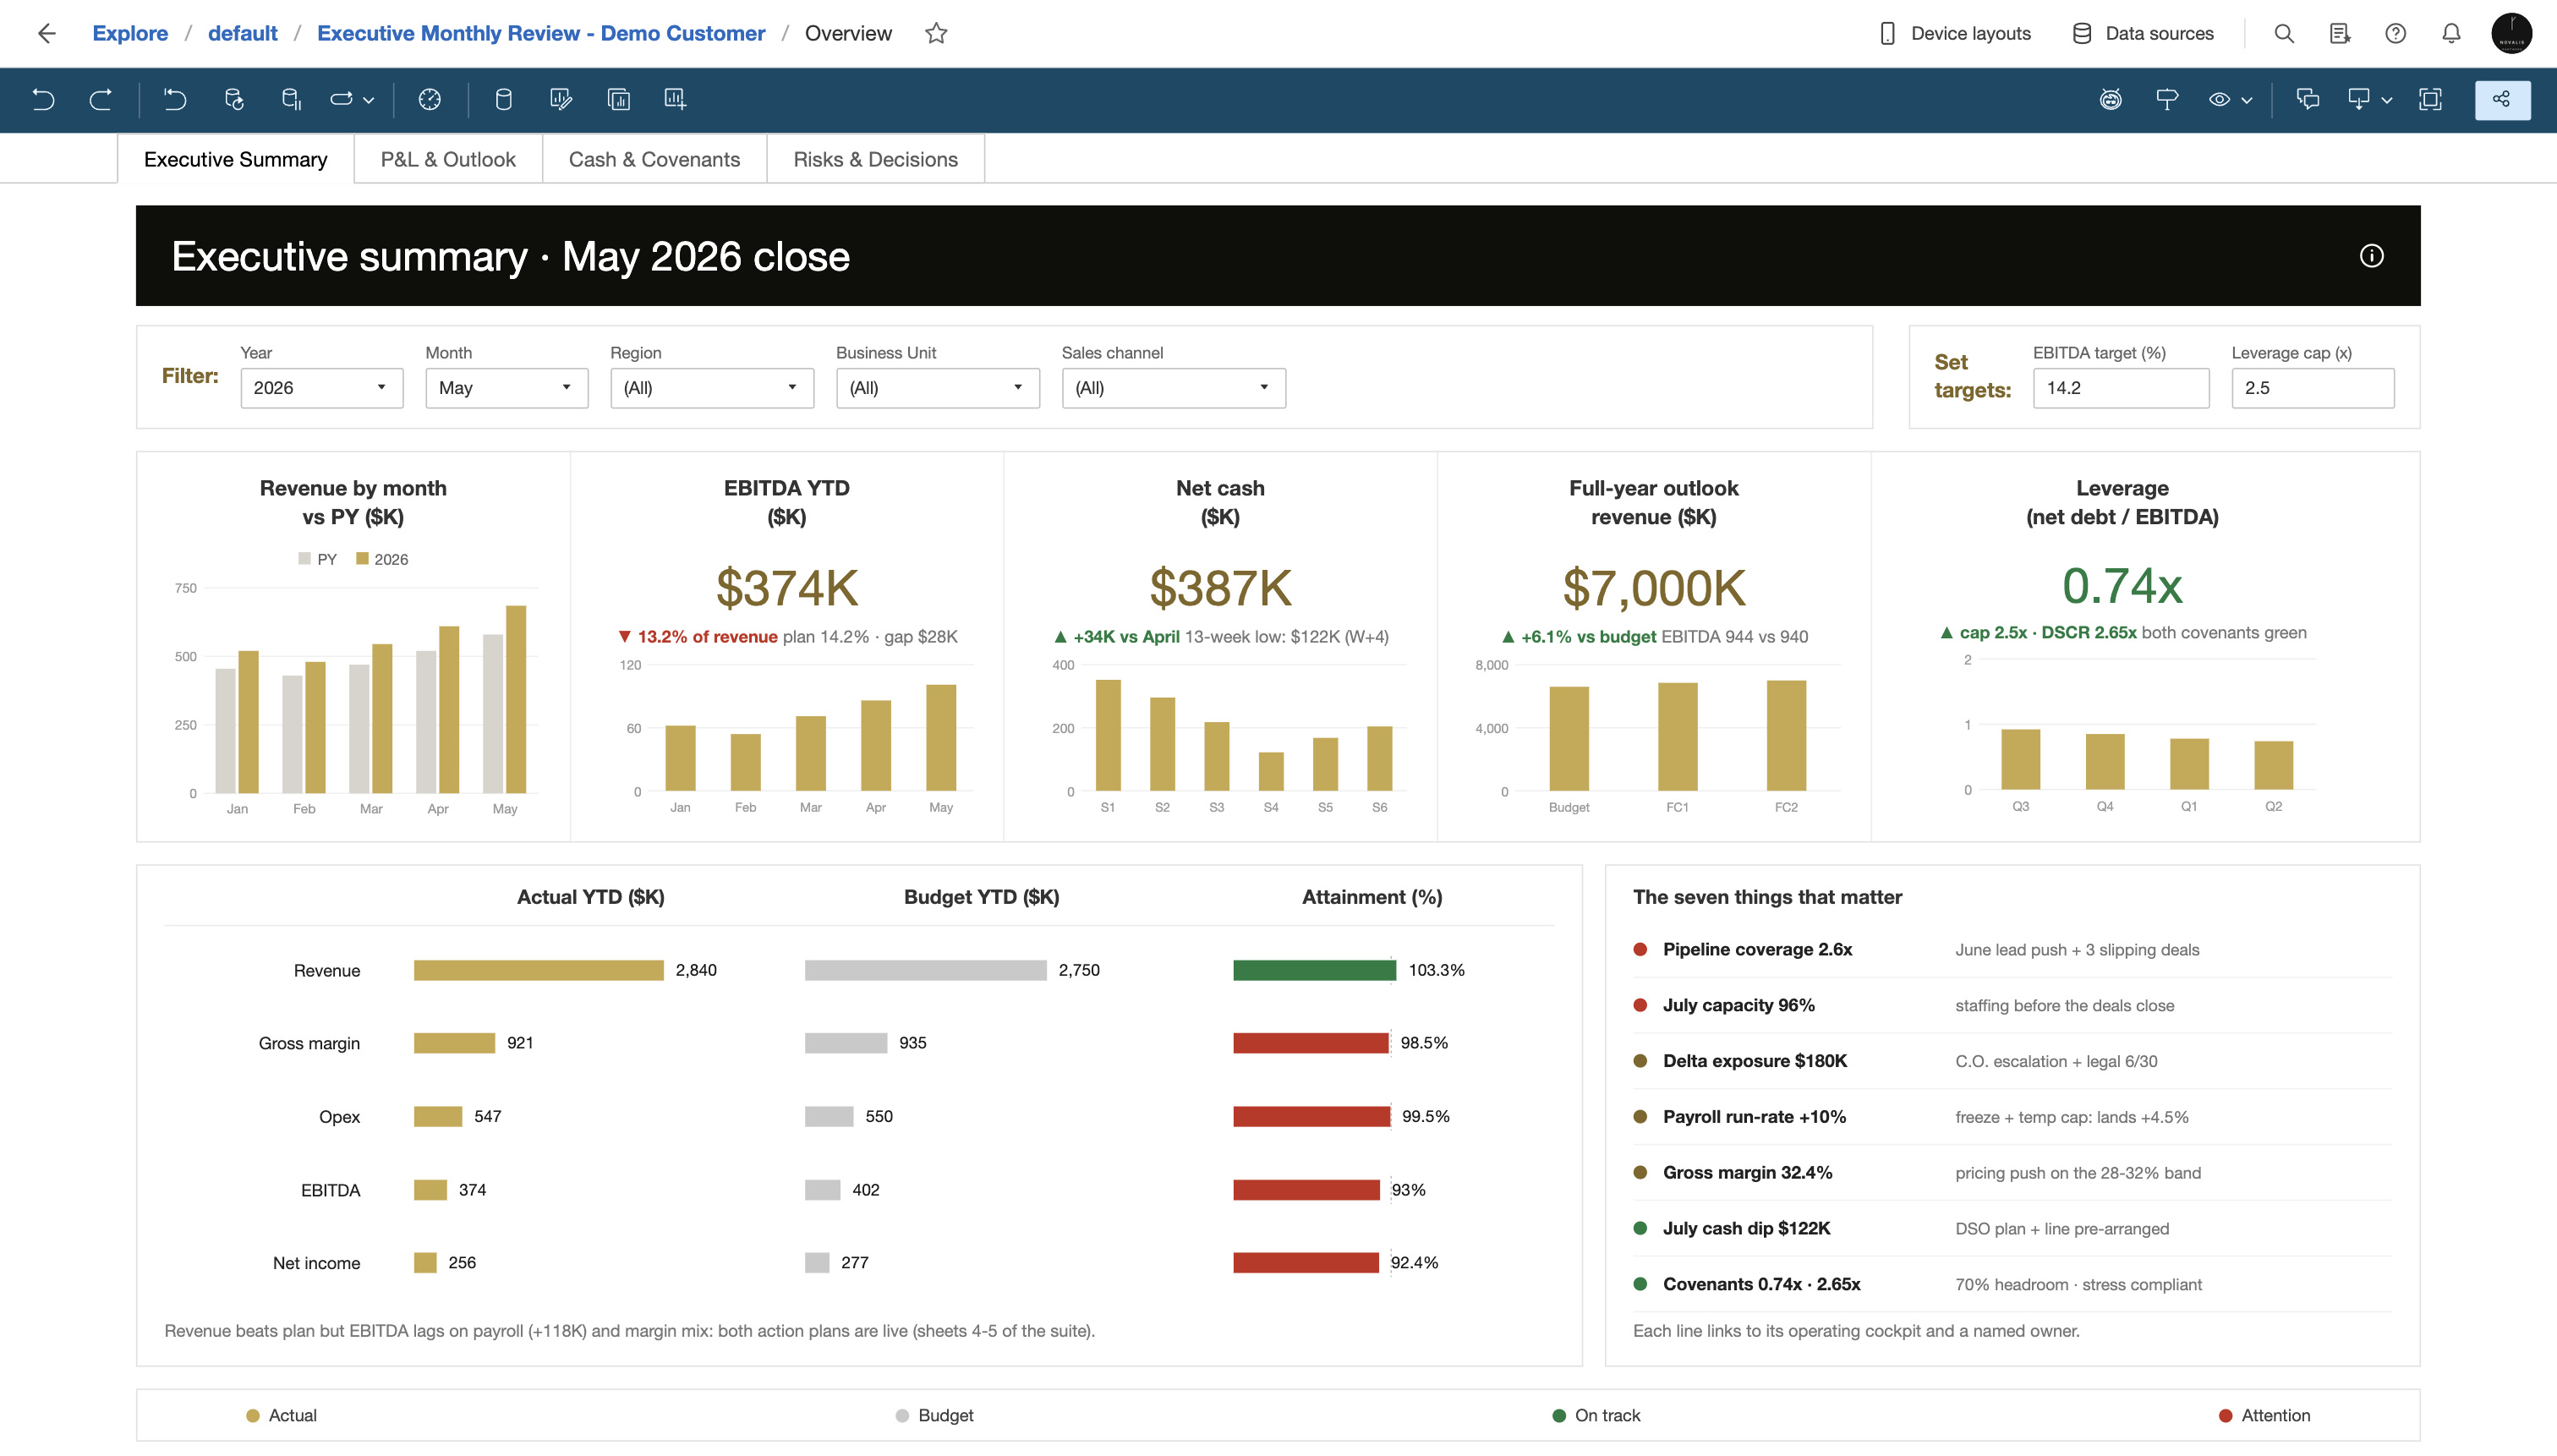The image size is (2557, 1456).
Task: Toggle full screen mode icon
Action: [x=2430, y=99]
